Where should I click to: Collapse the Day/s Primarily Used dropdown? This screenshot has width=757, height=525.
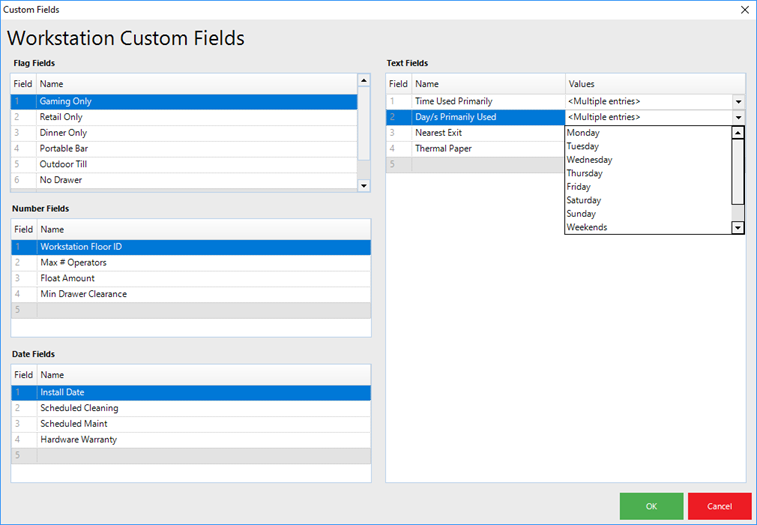738,117
